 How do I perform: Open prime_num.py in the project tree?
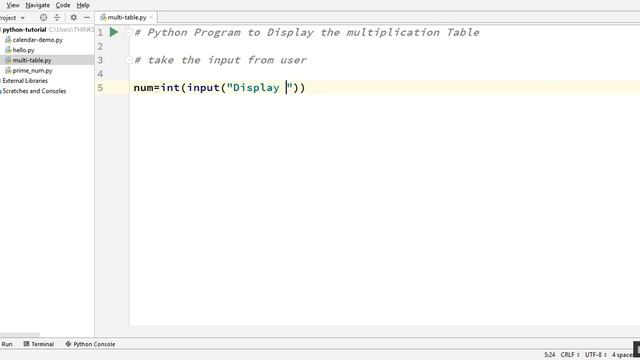tap(32, 71)
